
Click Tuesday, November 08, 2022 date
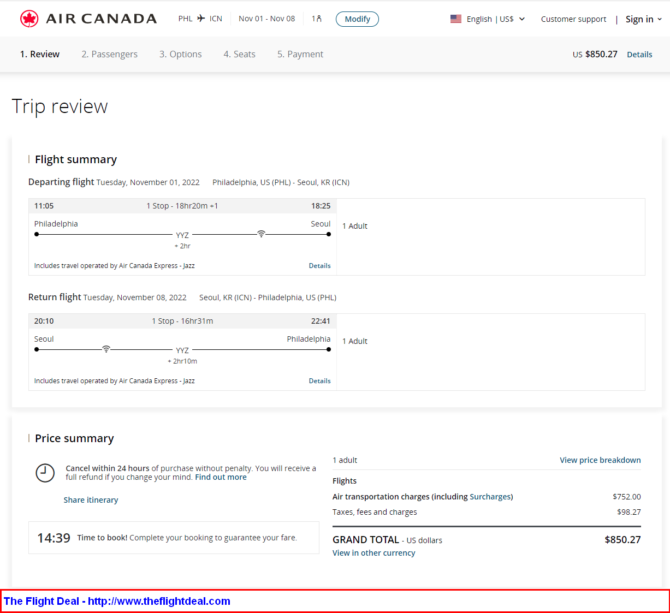(135, 297)
